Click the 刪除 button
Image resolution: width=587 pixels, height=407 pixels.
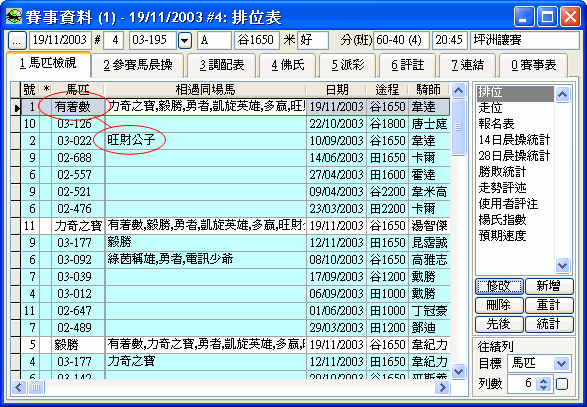[499, 305]
